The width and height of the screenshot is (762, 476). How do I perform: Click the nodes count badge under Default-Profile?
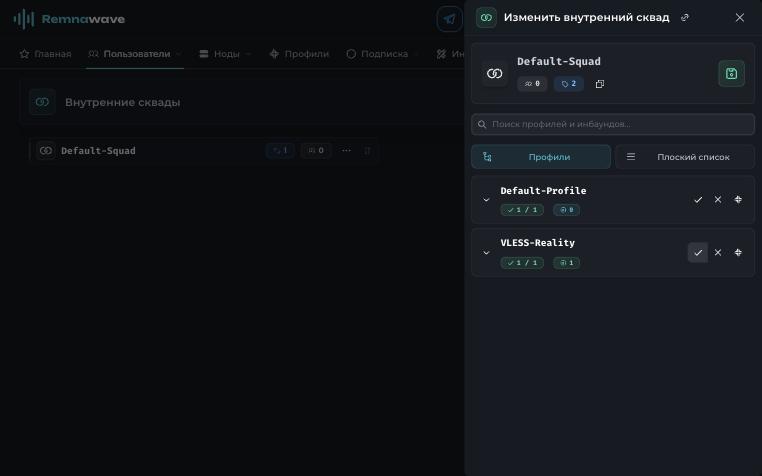click(x=567, y=210)
